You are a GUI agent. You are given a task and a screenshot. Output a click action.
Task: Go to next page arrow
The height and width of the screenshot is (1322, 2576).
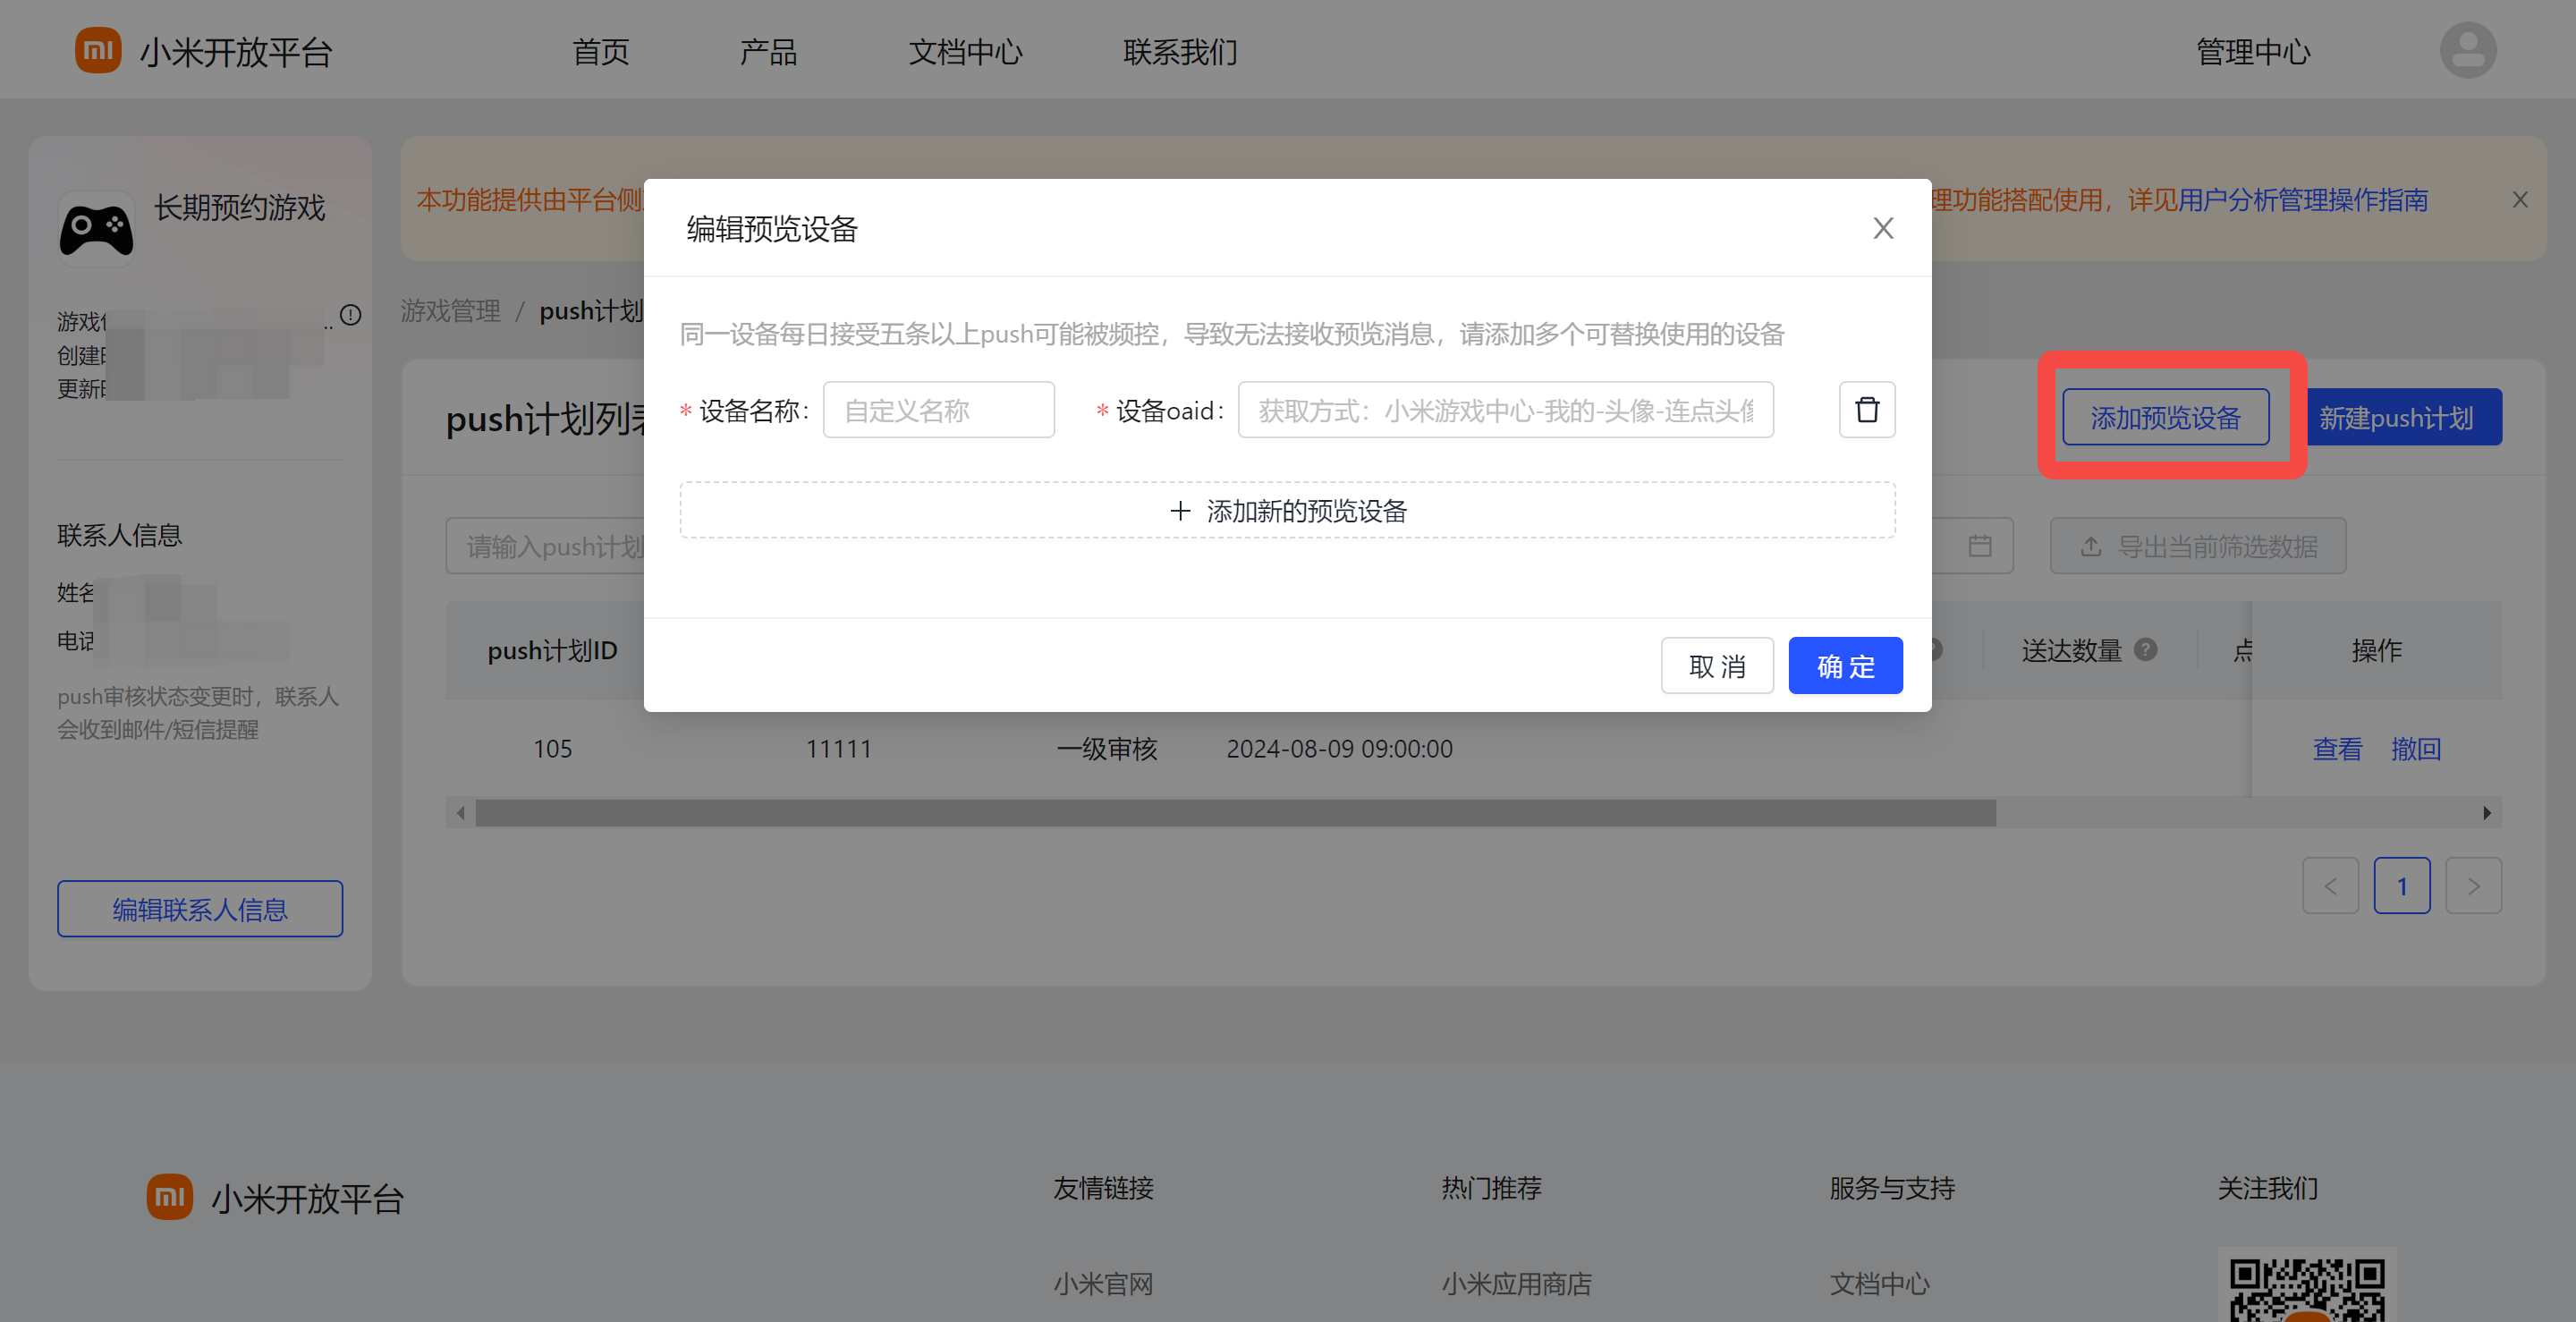tap(2472, 886)
